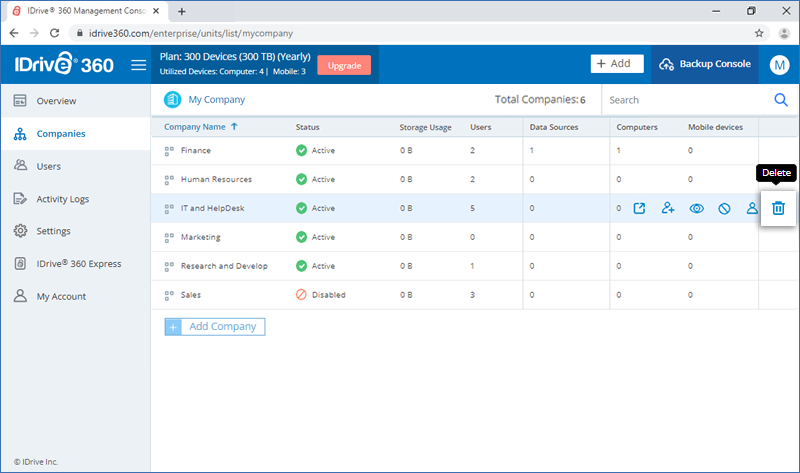Screen dimensions: 800x473
Task: Click the person icon in IT and HelpDesk row
Action: tap(752, 208)
